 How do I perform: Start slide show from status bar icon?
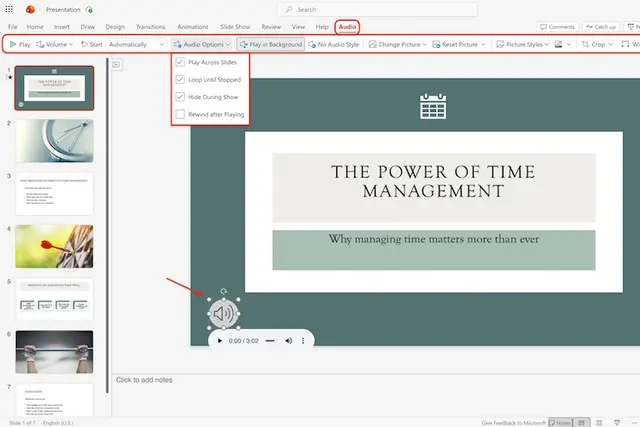click(617, 423)
